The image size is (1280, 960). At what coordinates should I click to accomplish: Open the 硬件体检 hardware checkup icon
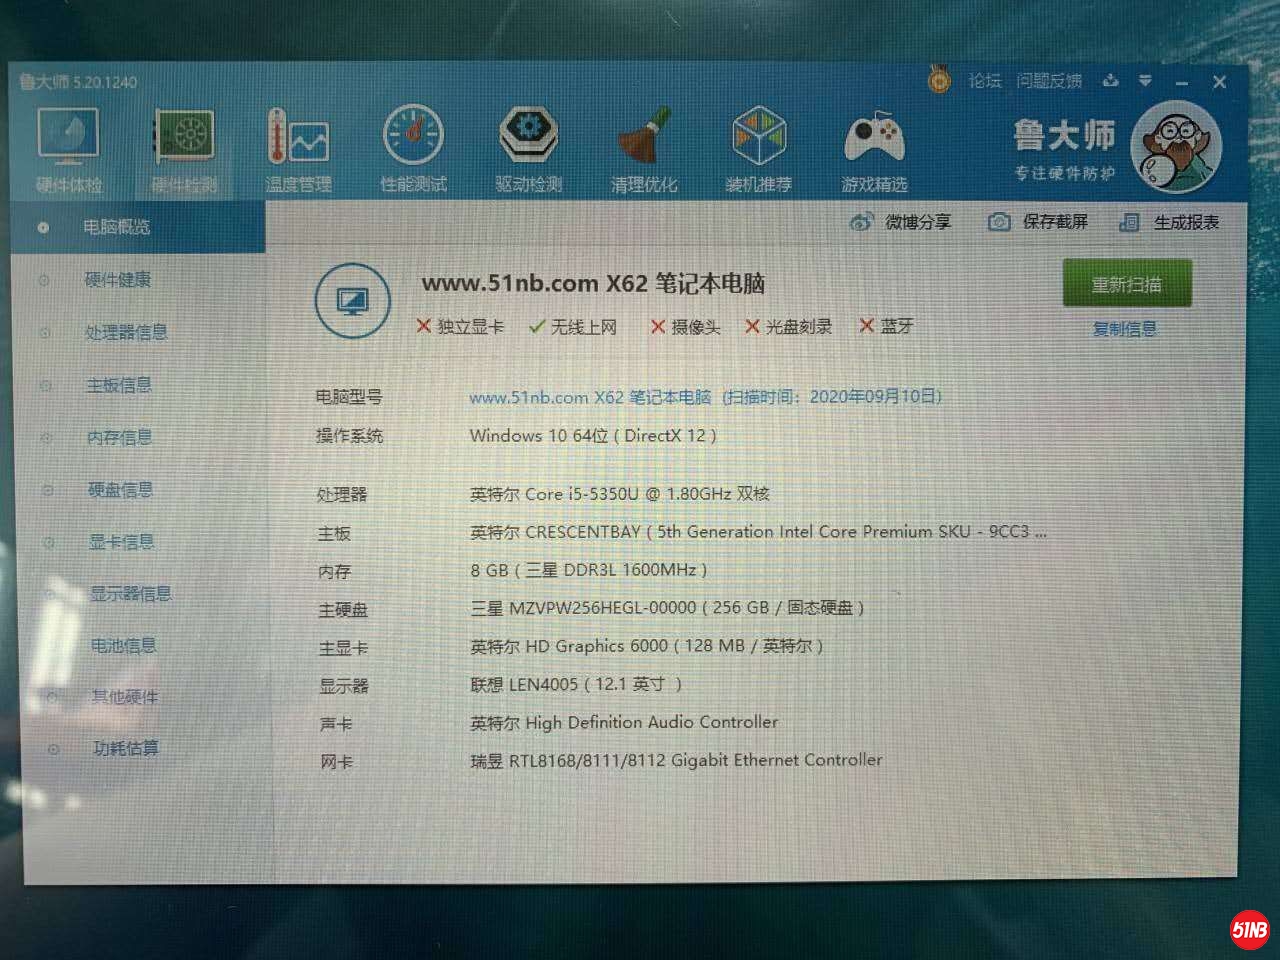tap(68, 149)
